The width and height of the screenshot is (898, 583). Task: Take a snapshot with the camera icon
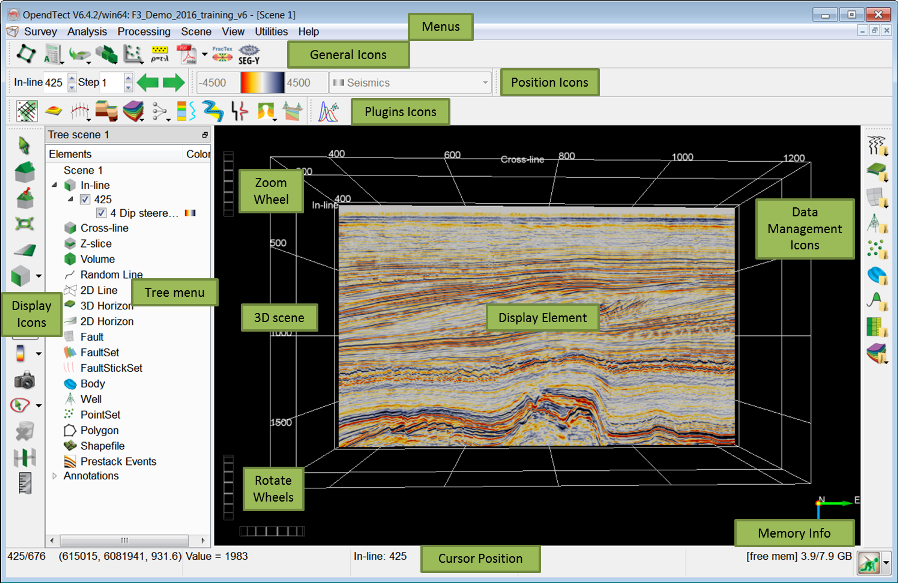(x=24, y=380)
